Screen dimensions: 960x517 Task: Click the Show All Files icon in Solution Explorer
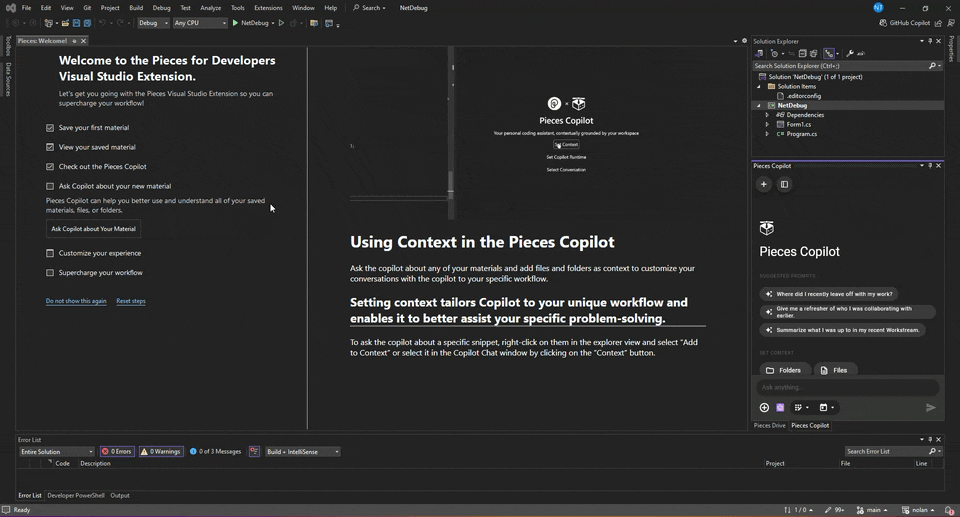[813, 53]
